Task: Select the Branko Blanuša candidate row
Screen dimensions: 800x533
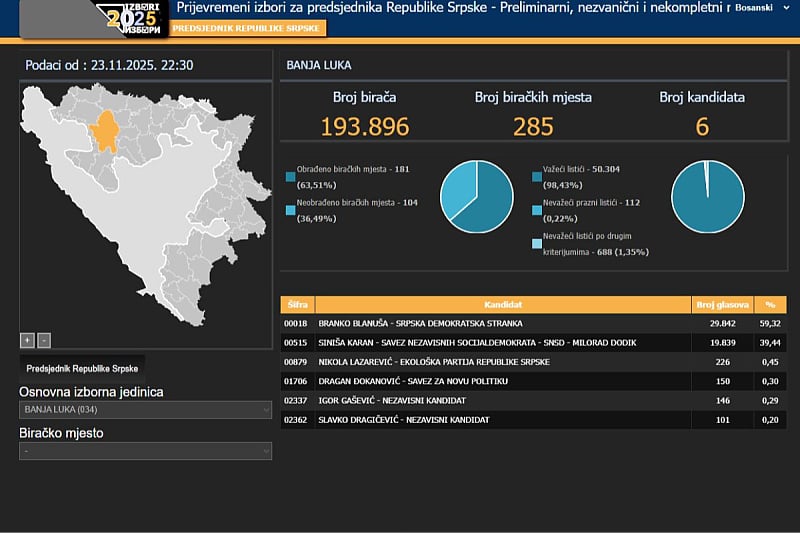Action: click(503, 324)
